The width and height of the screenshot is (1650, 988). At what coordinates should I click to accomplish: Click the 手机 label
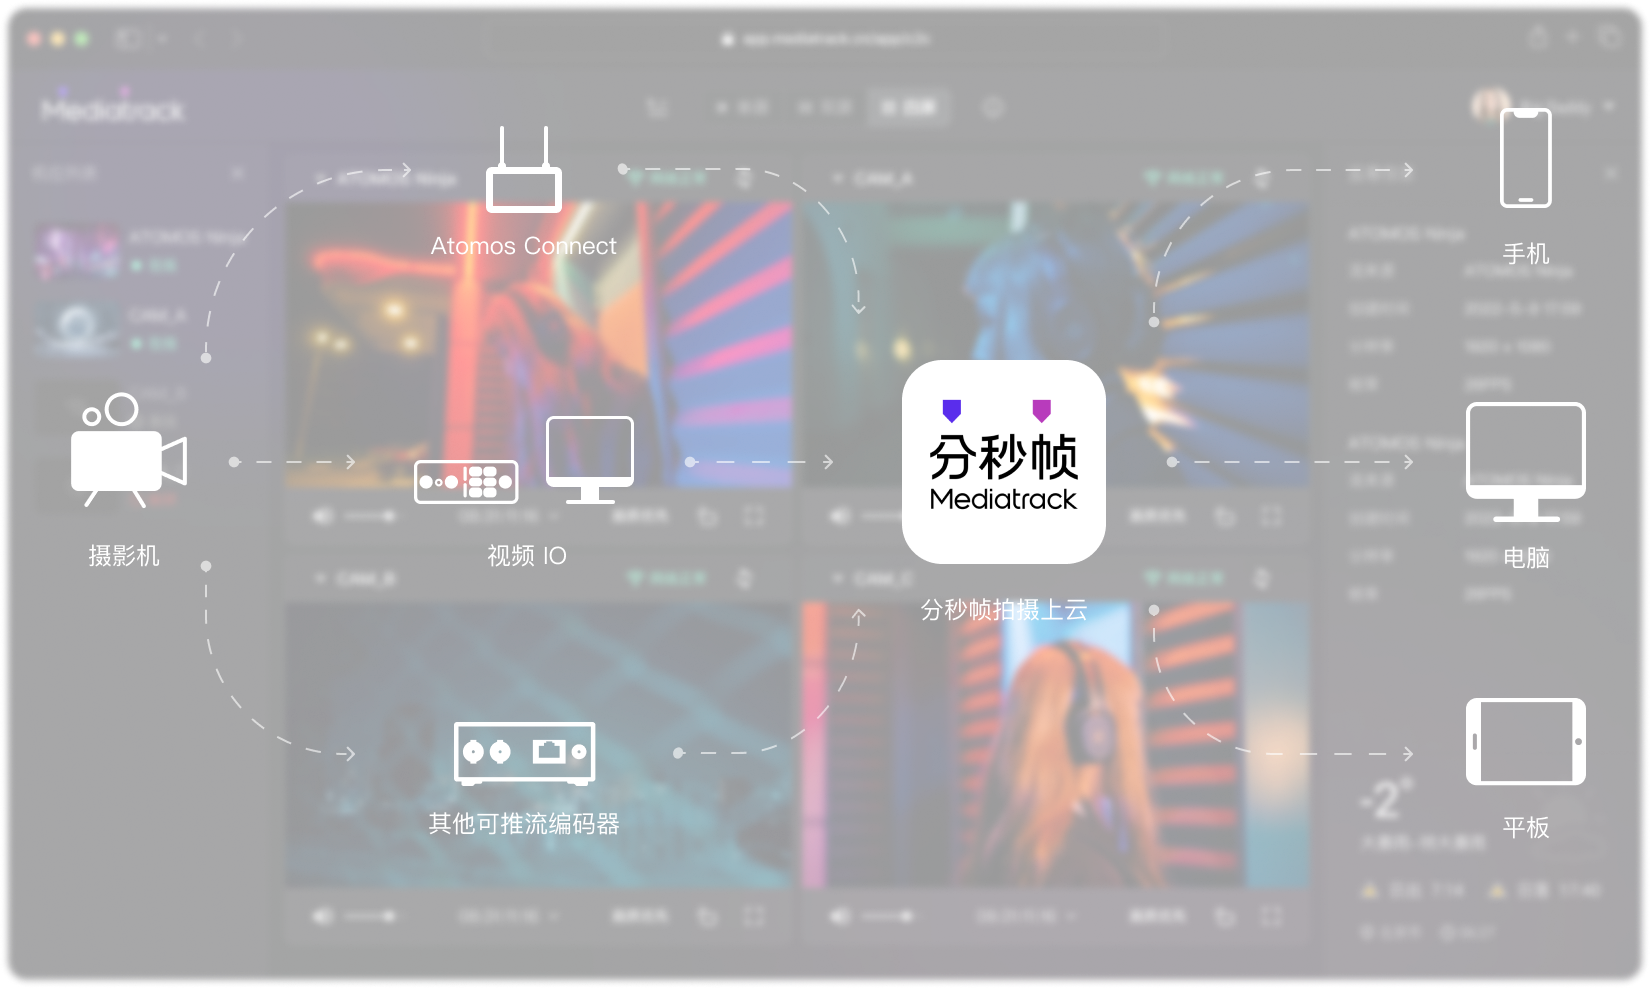click(x=1526, y=254)
